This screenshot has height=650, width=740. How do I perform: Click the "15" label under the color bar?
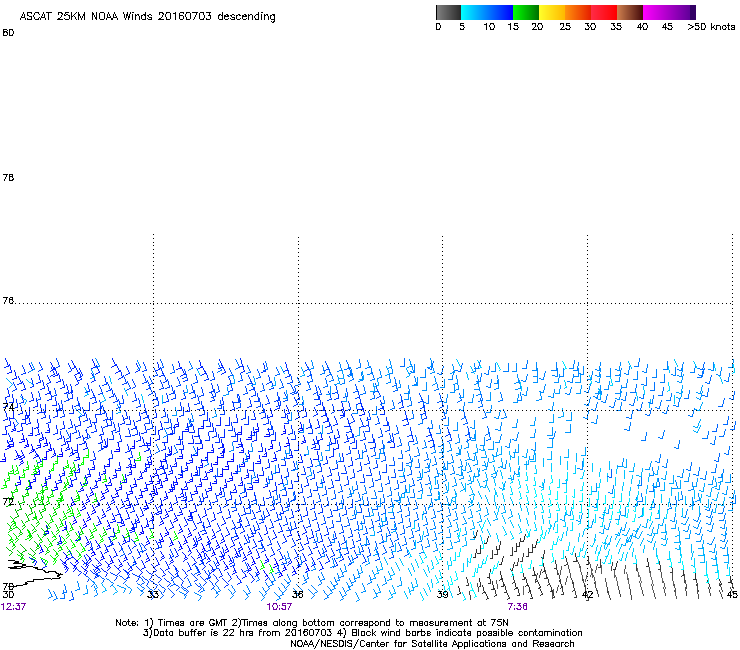(513, 27)
